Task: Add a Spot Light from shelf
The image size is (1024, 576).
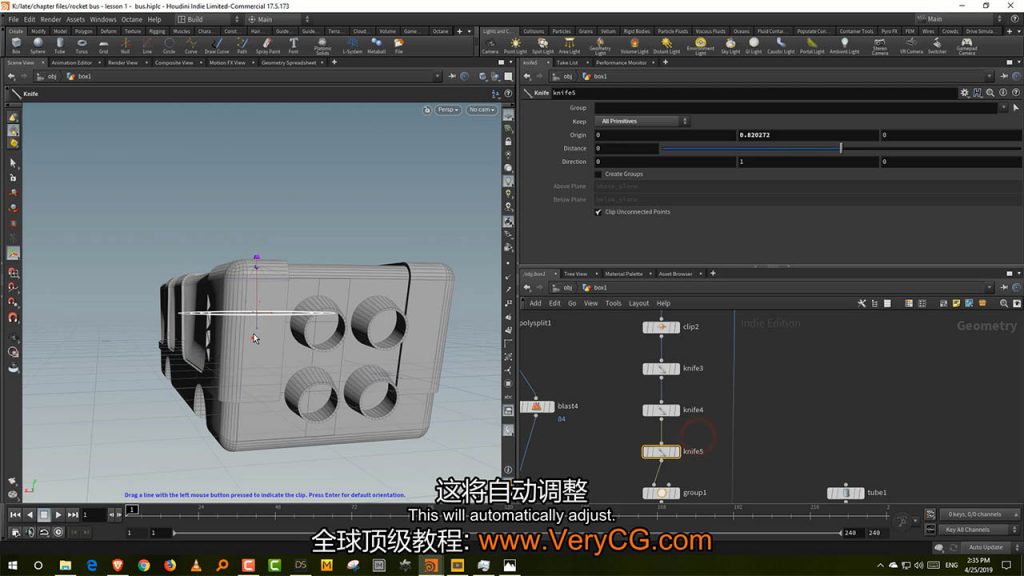Action: pyautogui.click(x=542, y=45)
